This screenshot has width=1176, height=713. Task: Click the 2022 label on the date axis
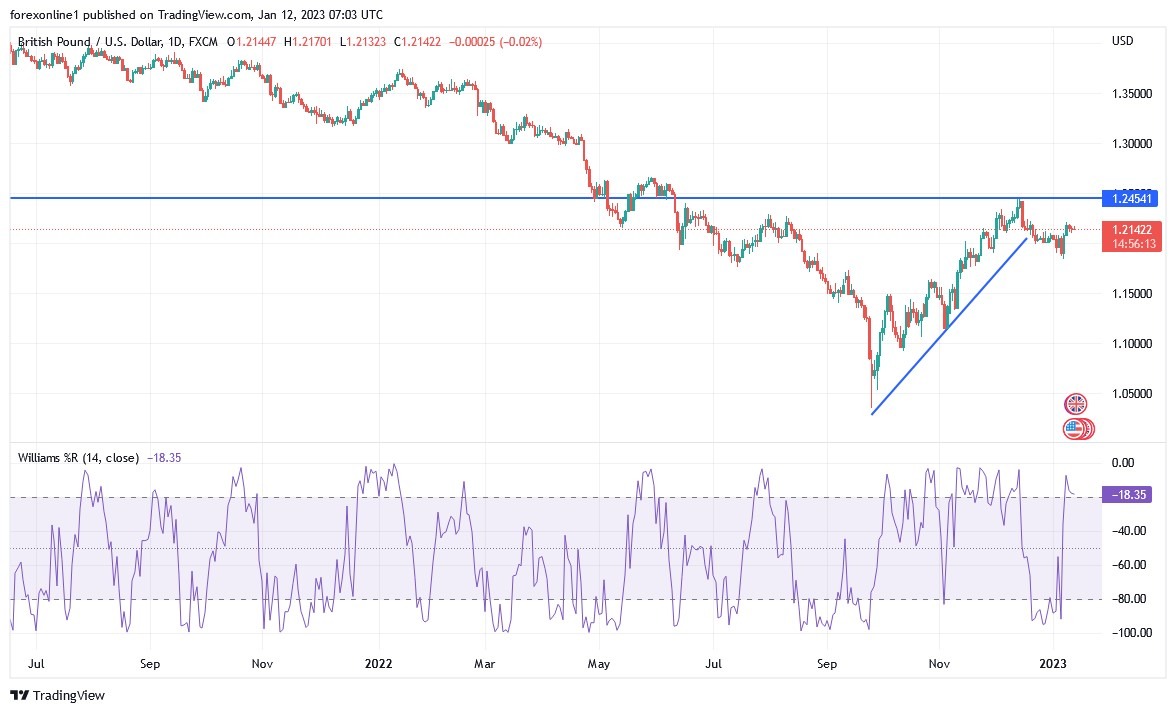[x=379, y=663]
